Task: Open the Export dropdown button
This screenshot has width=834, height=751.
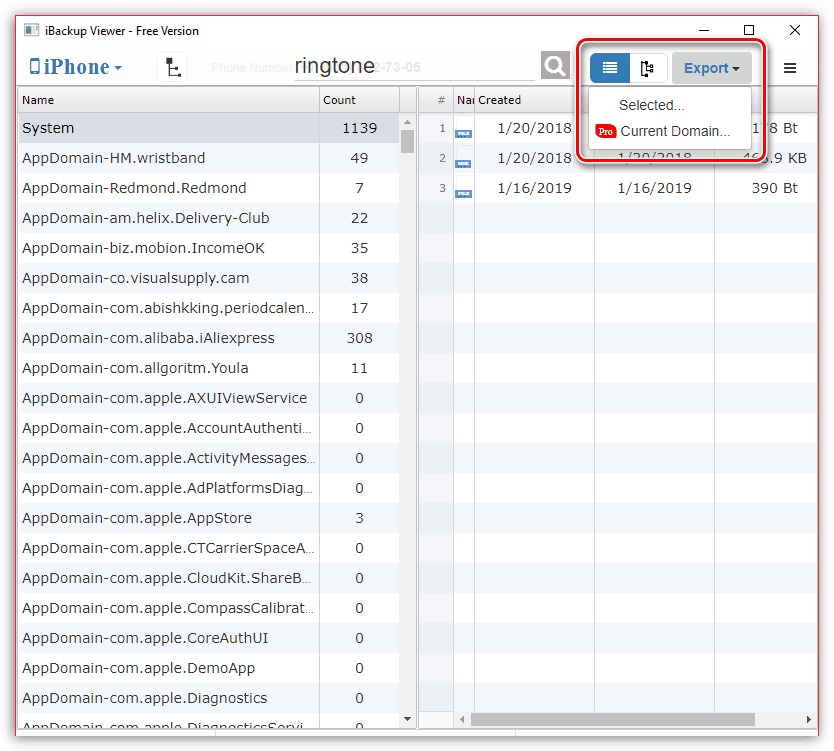Action: pos(711,68)
